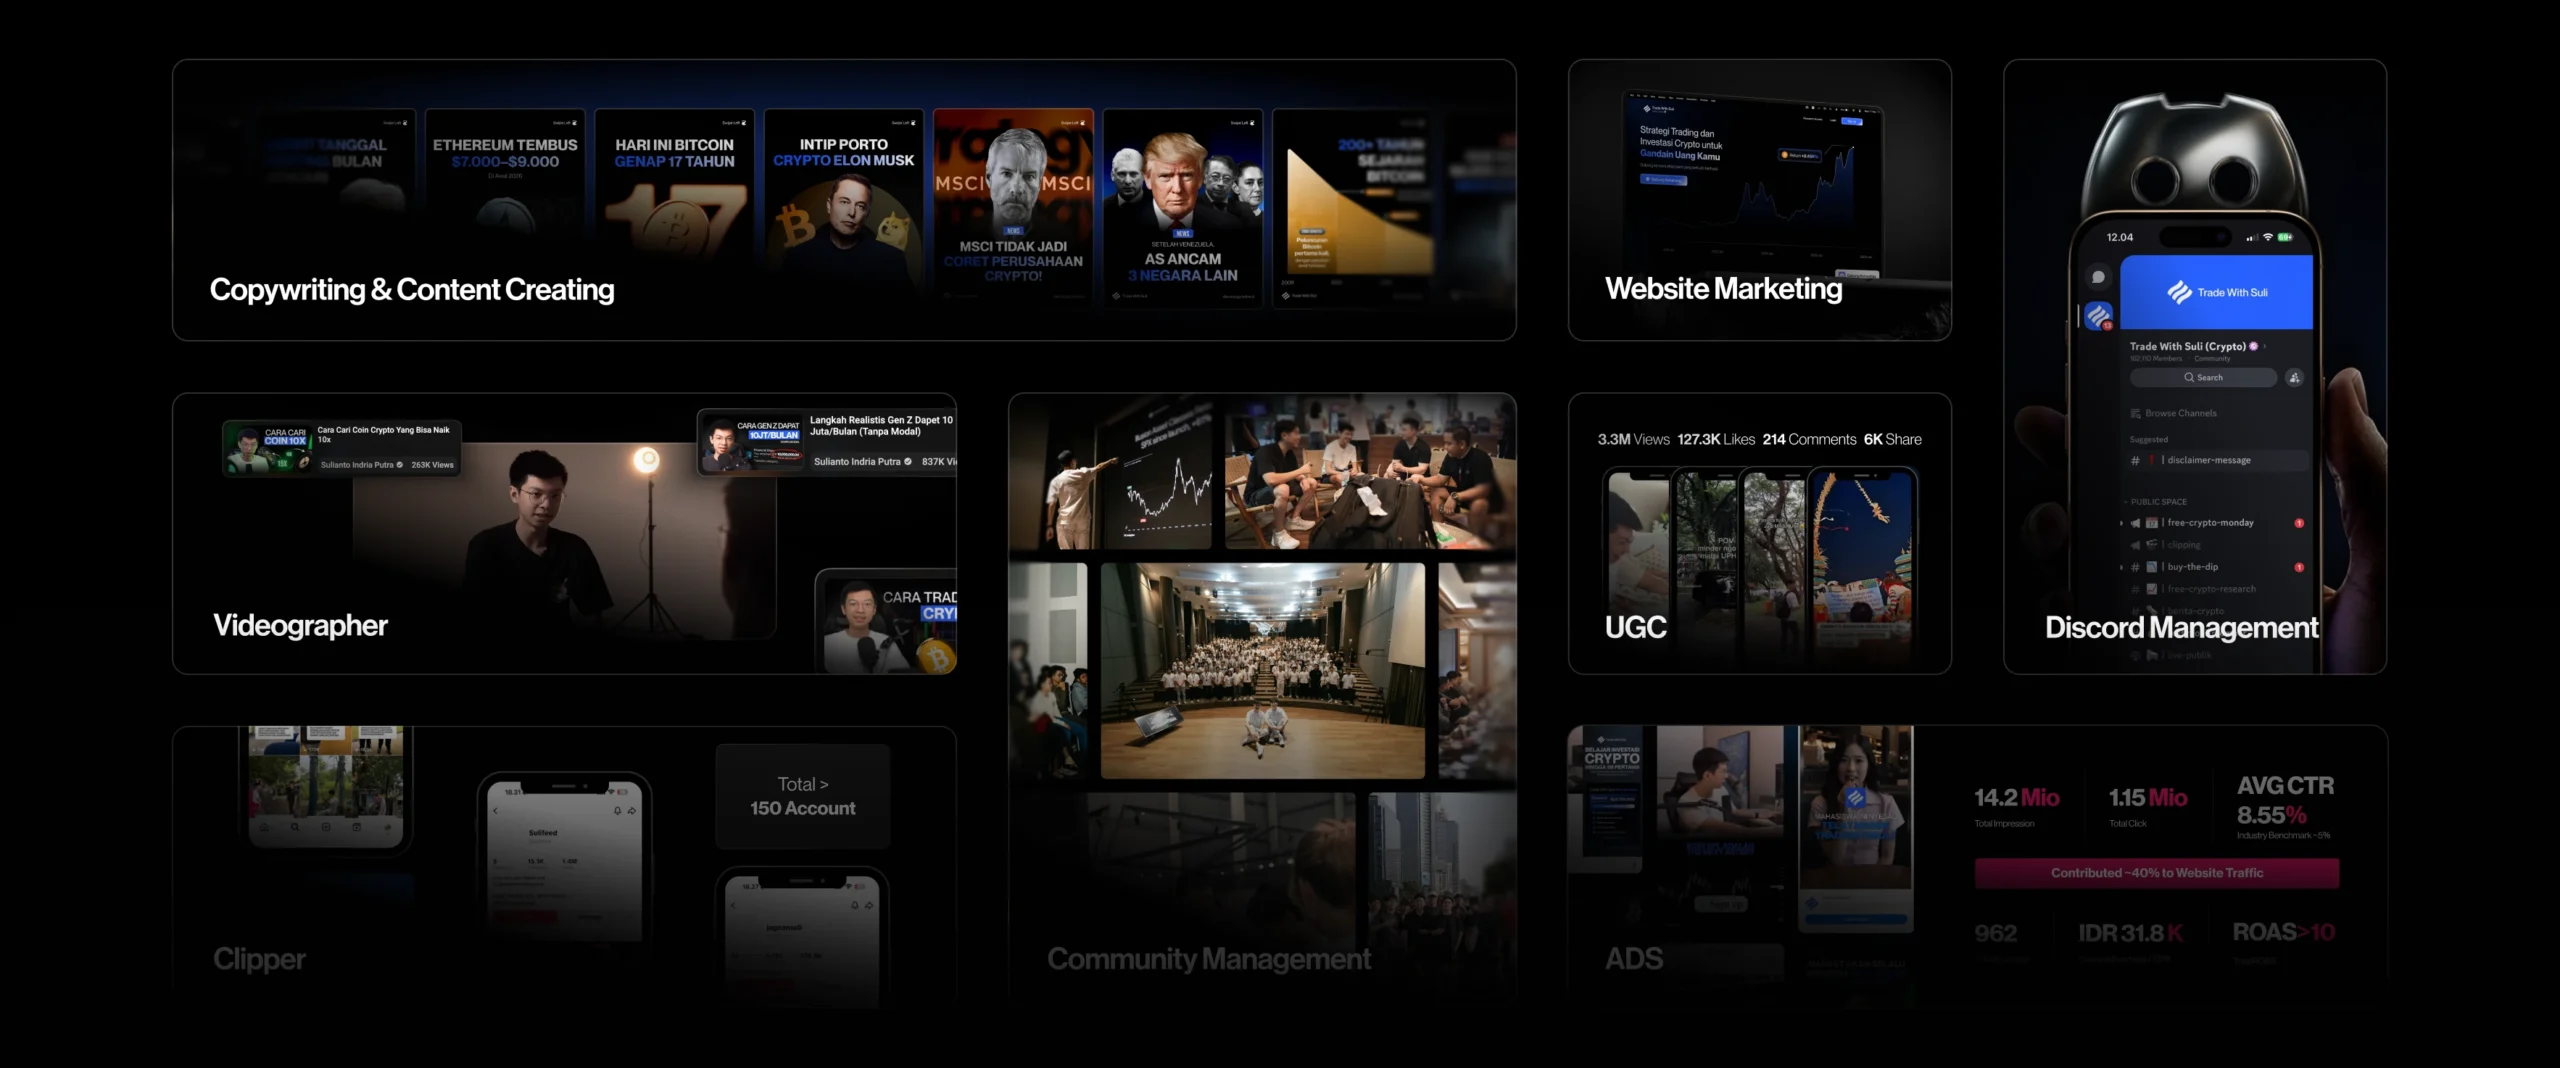Click the invite members icon beside Search
2560x1068 pixels.
[x=2295, y=378]
